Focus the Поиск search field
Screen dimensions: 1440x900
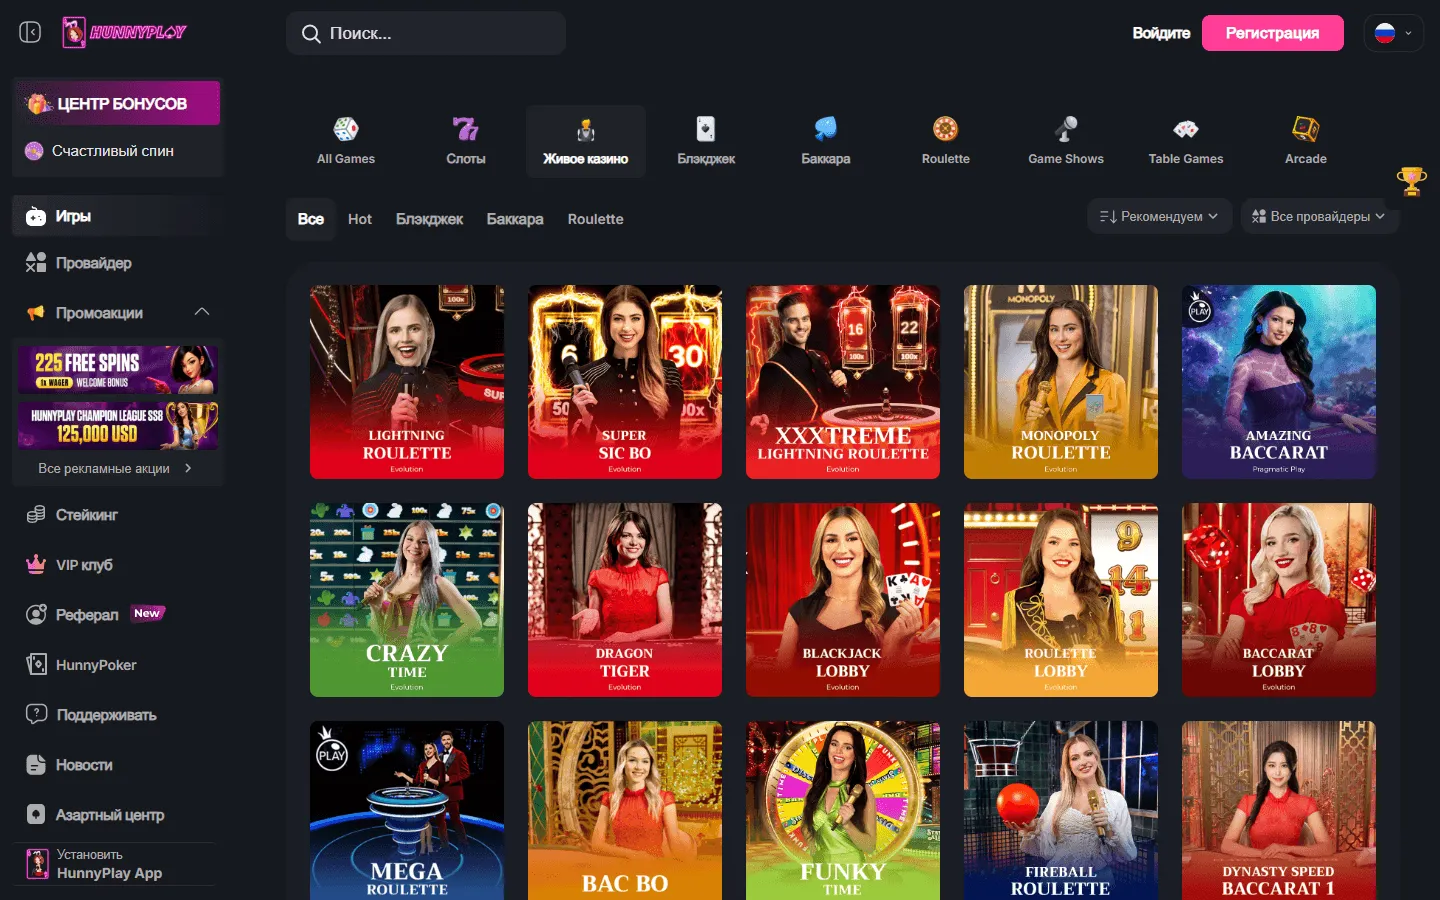(426, 33)
